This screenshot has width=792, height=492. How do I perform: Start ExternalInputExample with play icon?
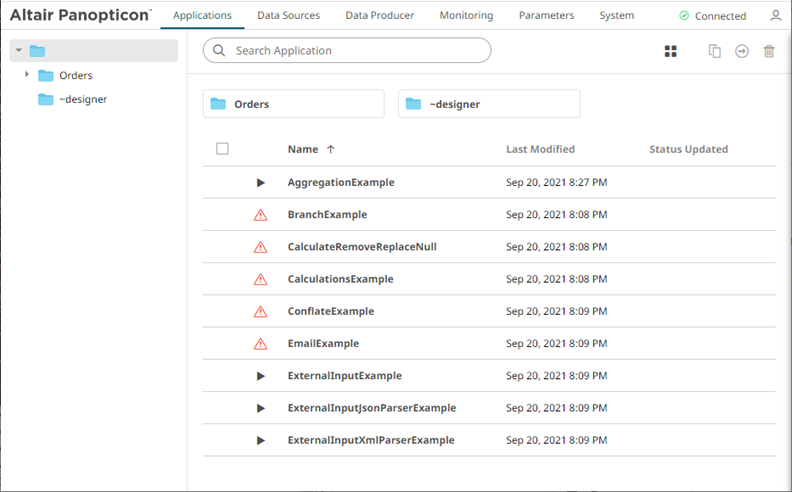(x=261, y=376)
